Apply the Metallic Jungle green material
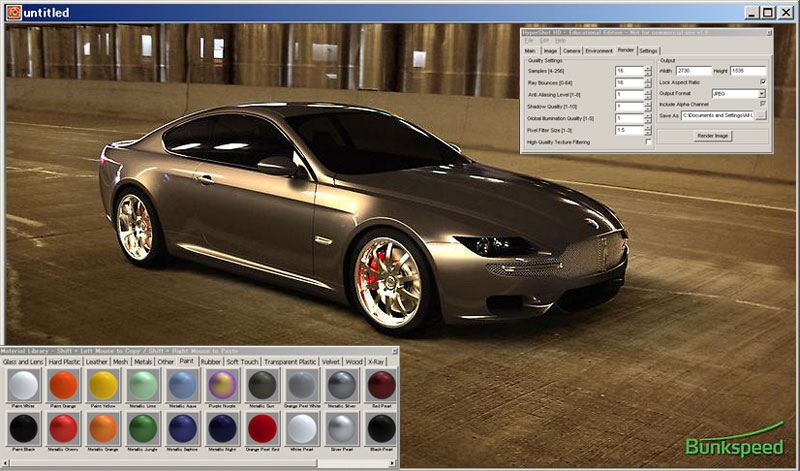The image size is (800, 471). pyautogui.click(x=144, y=429)
